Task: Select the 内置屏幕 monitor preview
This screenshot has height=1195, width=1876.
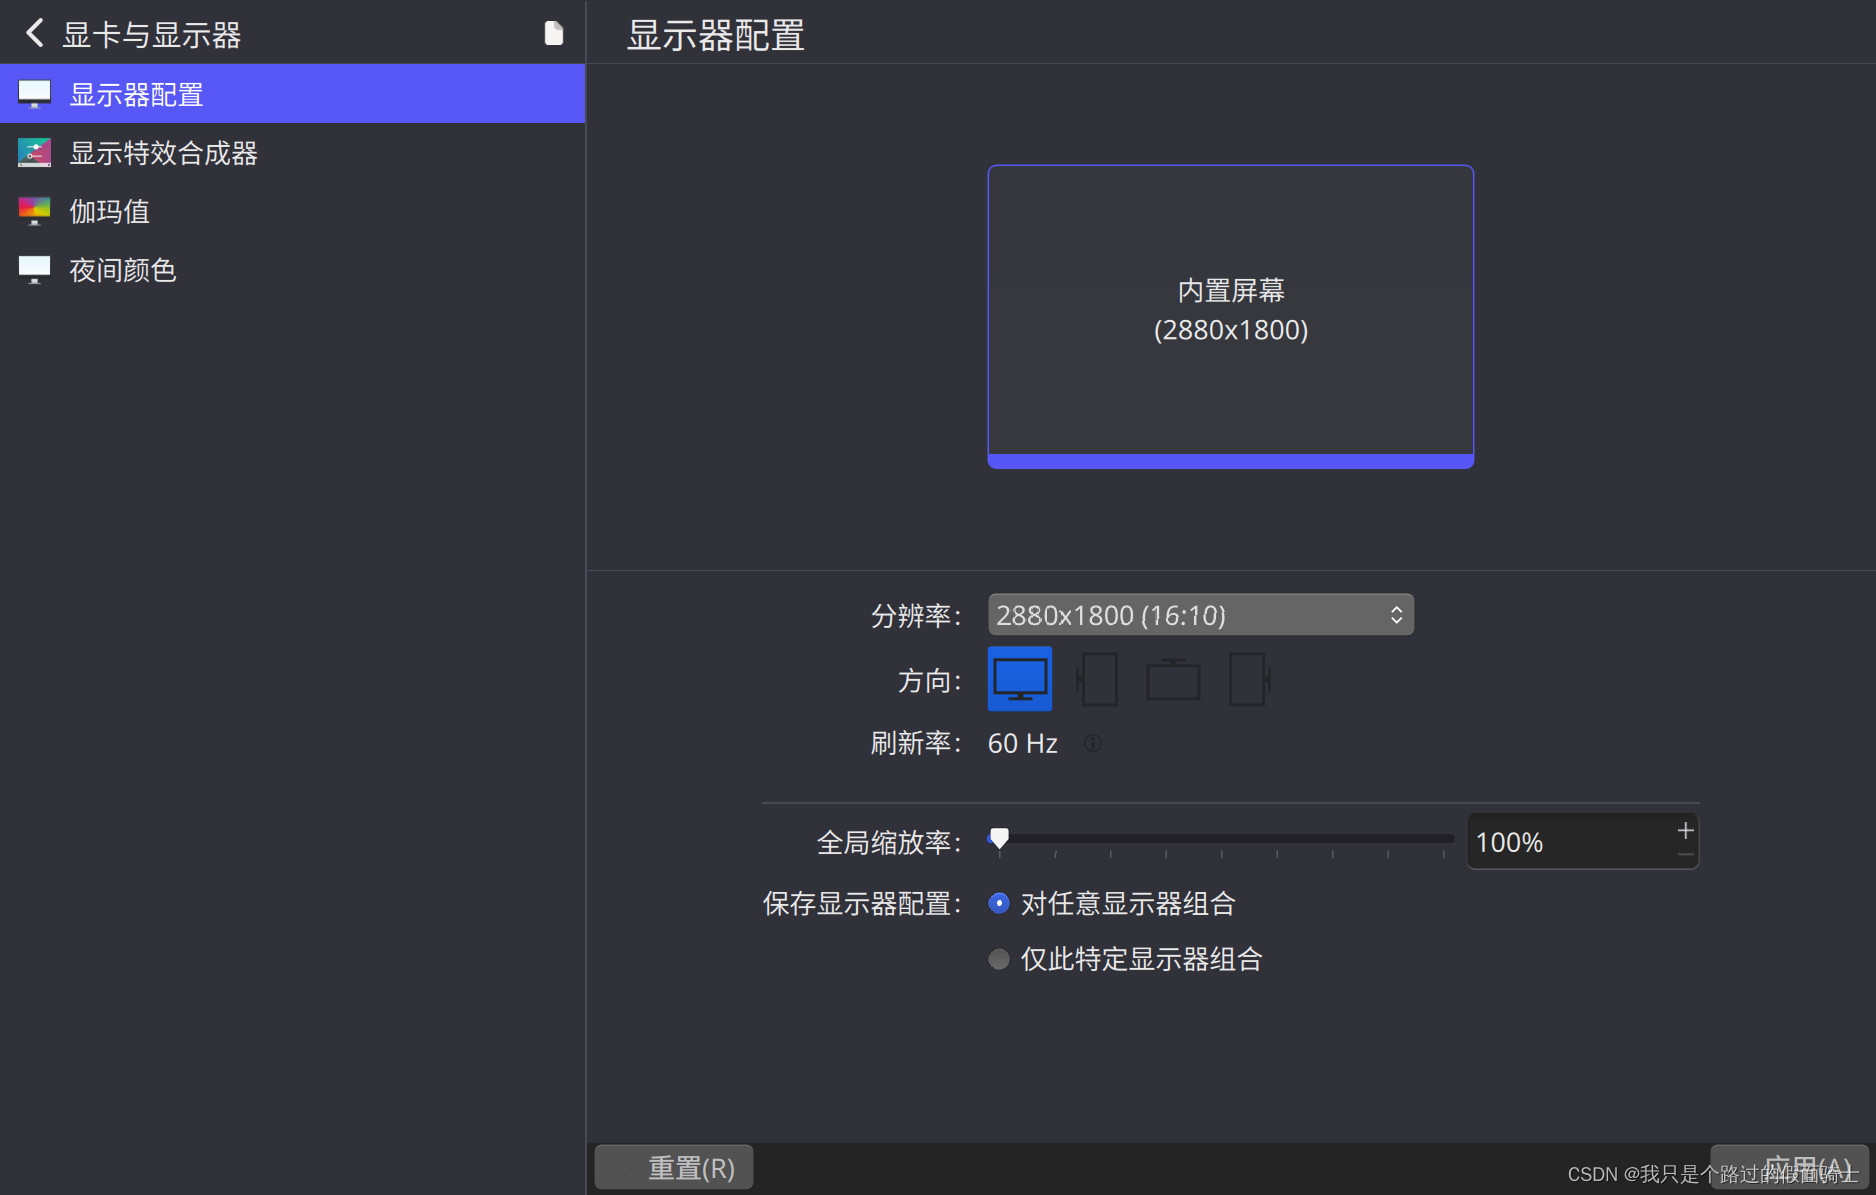Action: 1230,316
